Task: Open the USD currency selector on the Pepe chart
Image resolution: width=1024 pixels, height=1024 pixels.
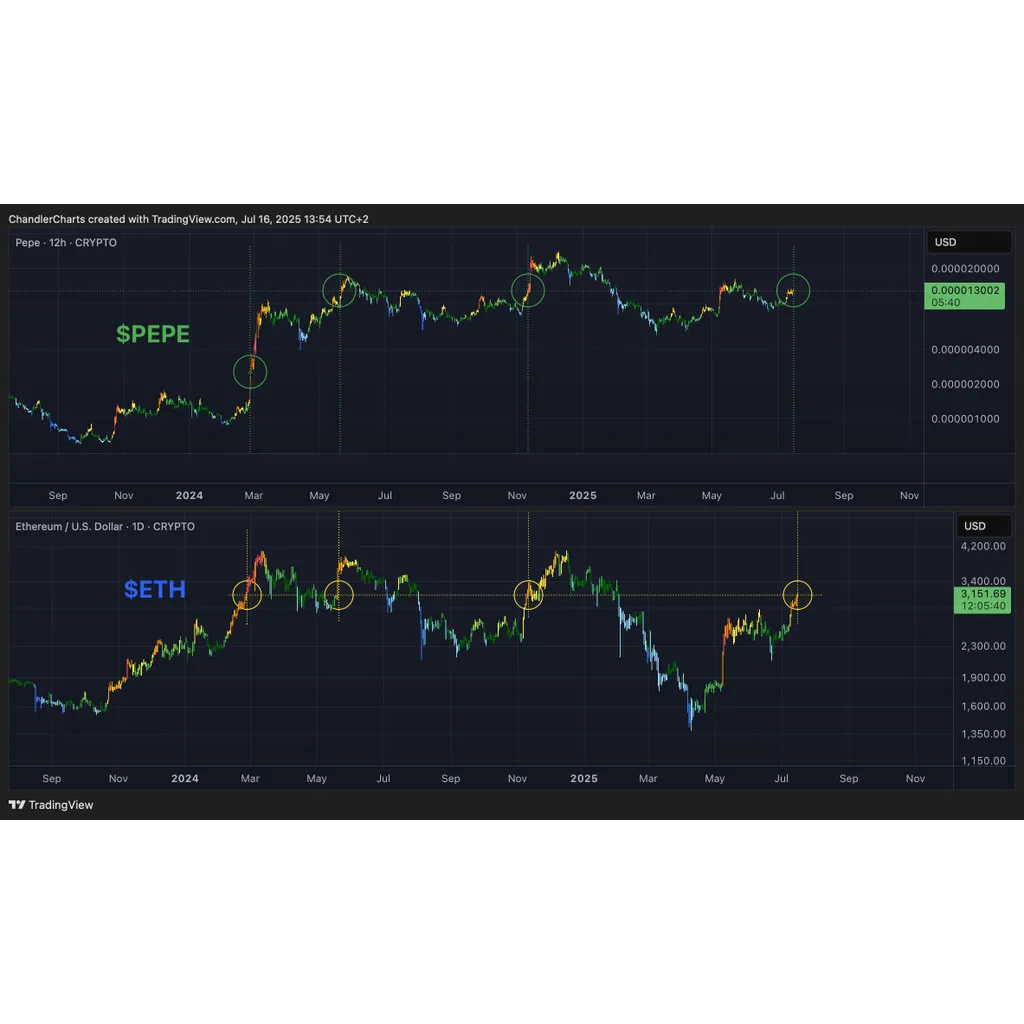Action: tap(968, 242)
